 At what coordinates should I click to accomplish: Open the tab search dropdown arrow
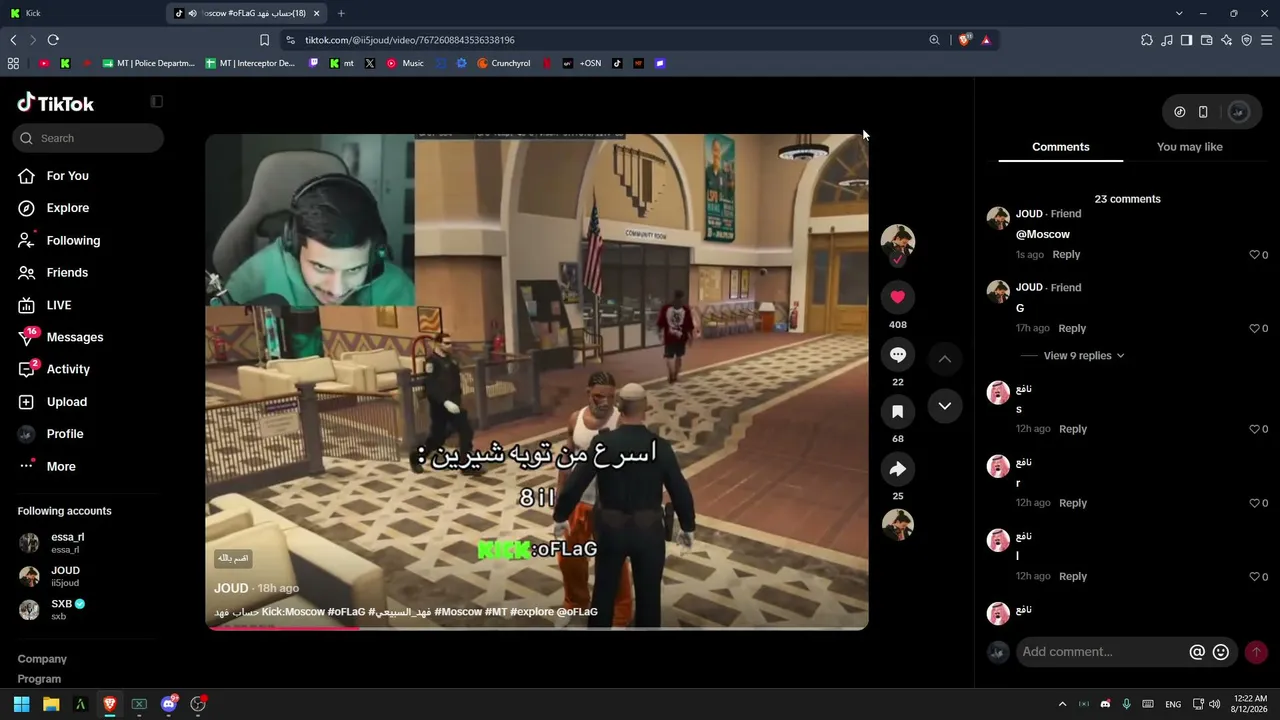pos(1179,13)
